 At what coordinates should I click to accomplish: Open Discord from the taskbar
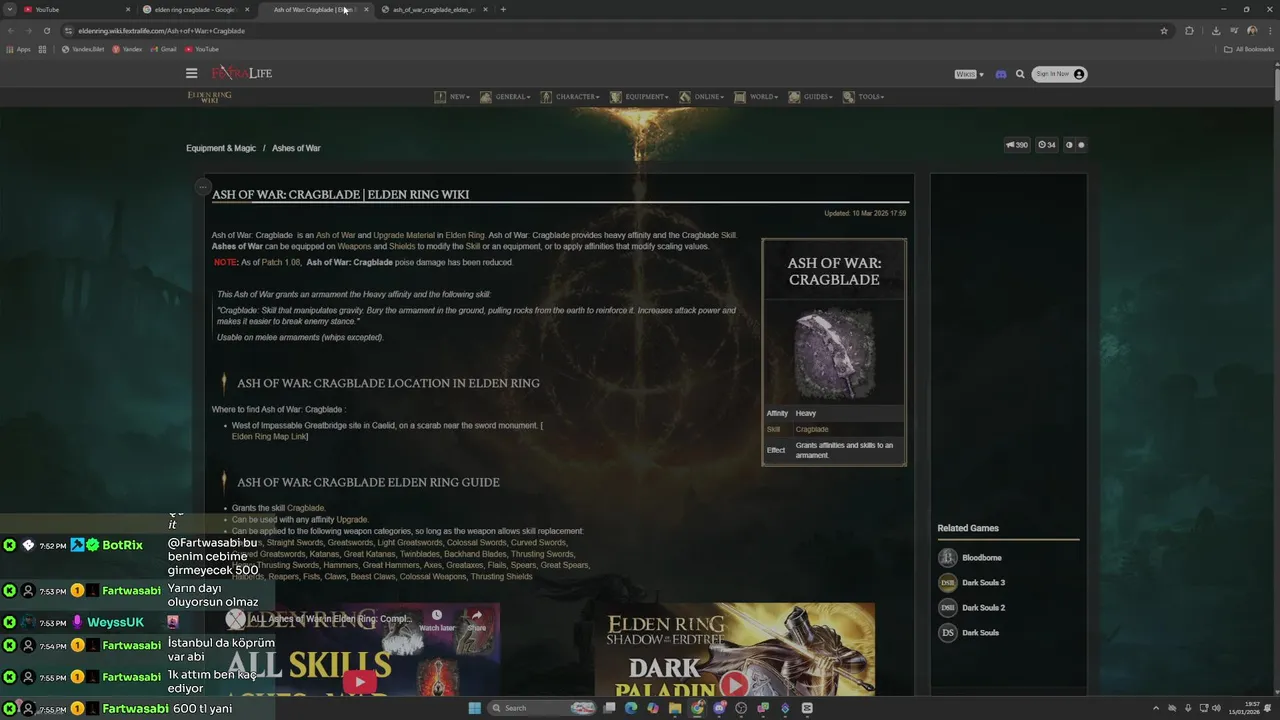click(x=719, y=708)
